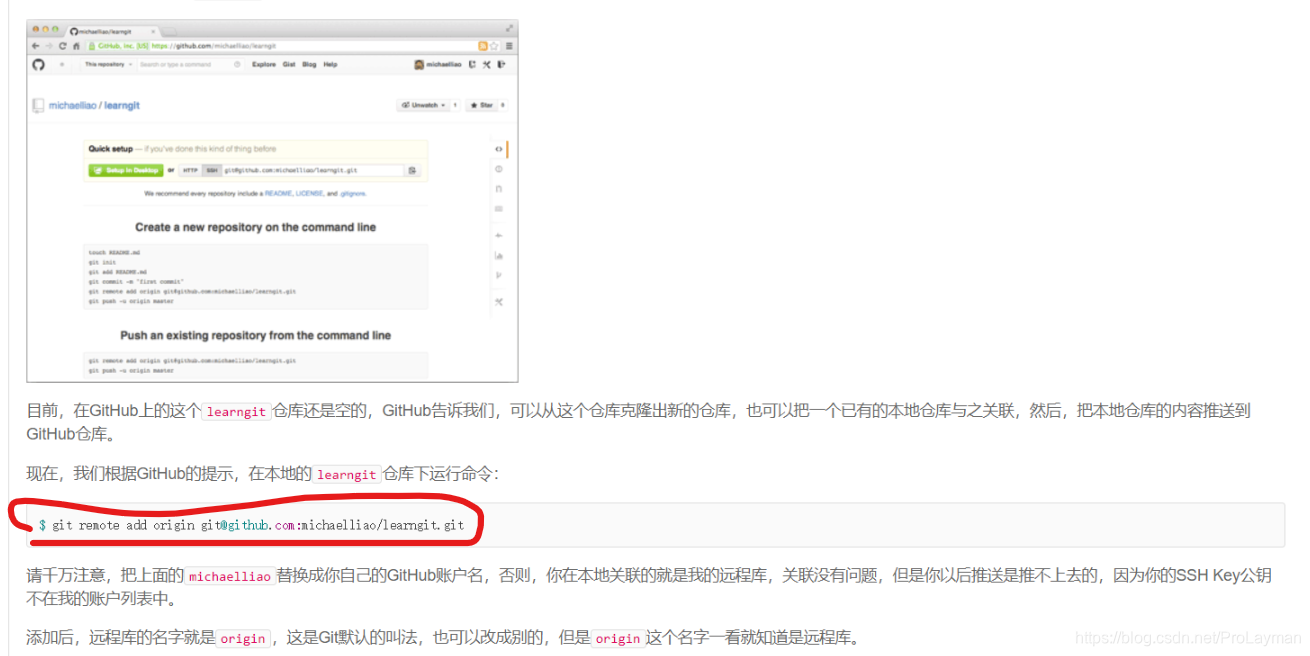The image size is (1310, 656).
Task: Click the bookmark star in the address bar
Action: tap(494, 46)
